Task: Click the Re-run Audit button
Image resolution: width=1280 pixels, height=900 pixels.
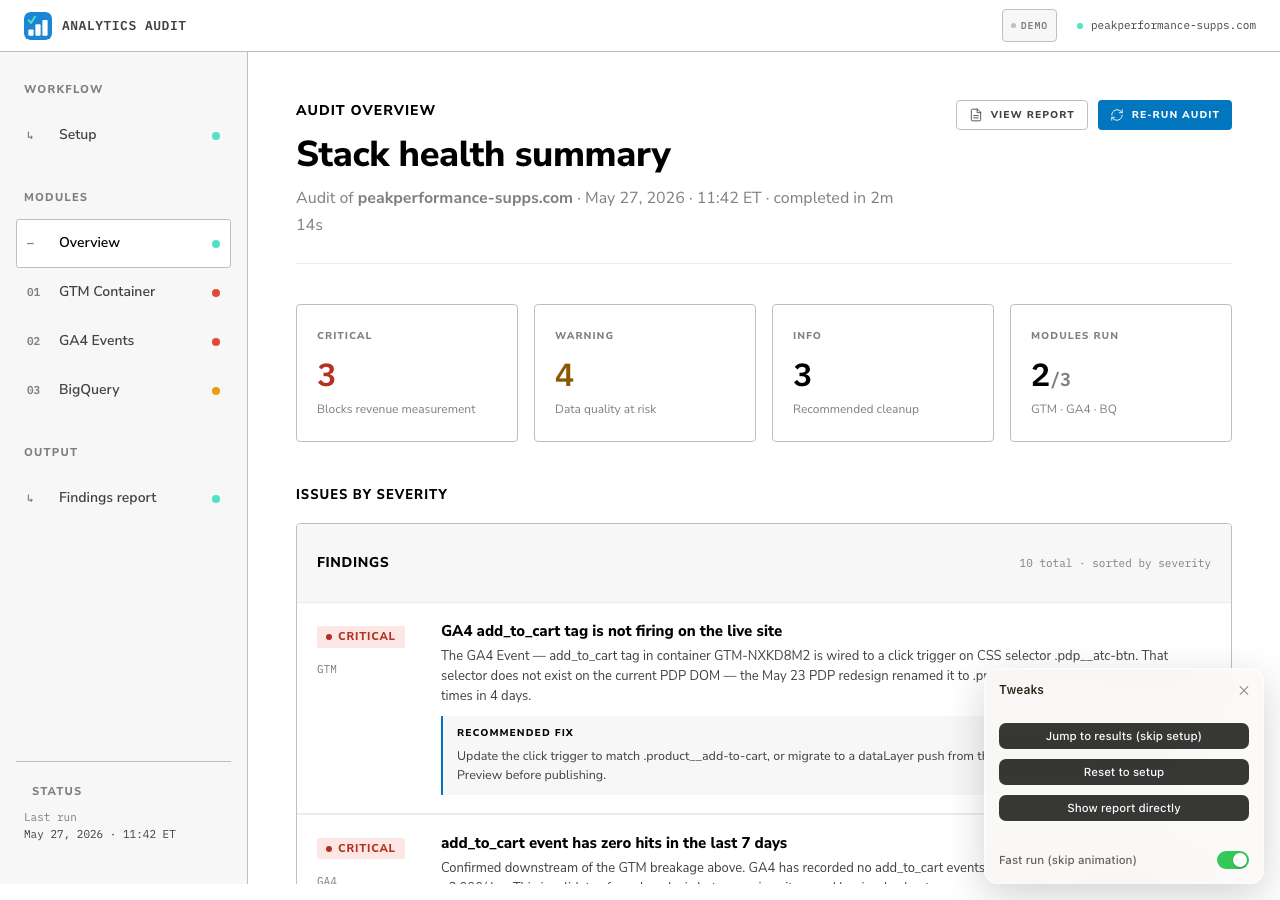Action: pyautogui.click(x=1165, y=115)
